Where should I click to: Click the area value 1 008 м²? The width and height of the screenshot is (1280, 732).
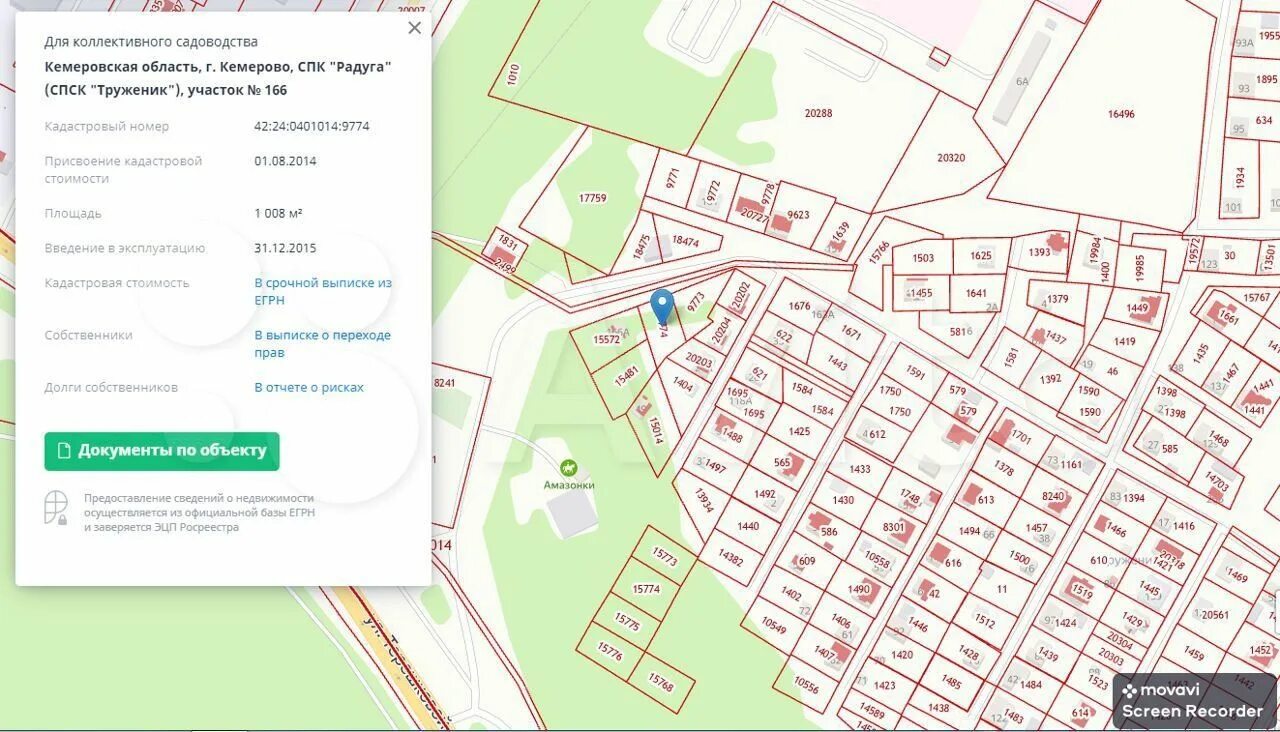coord(278,213)
